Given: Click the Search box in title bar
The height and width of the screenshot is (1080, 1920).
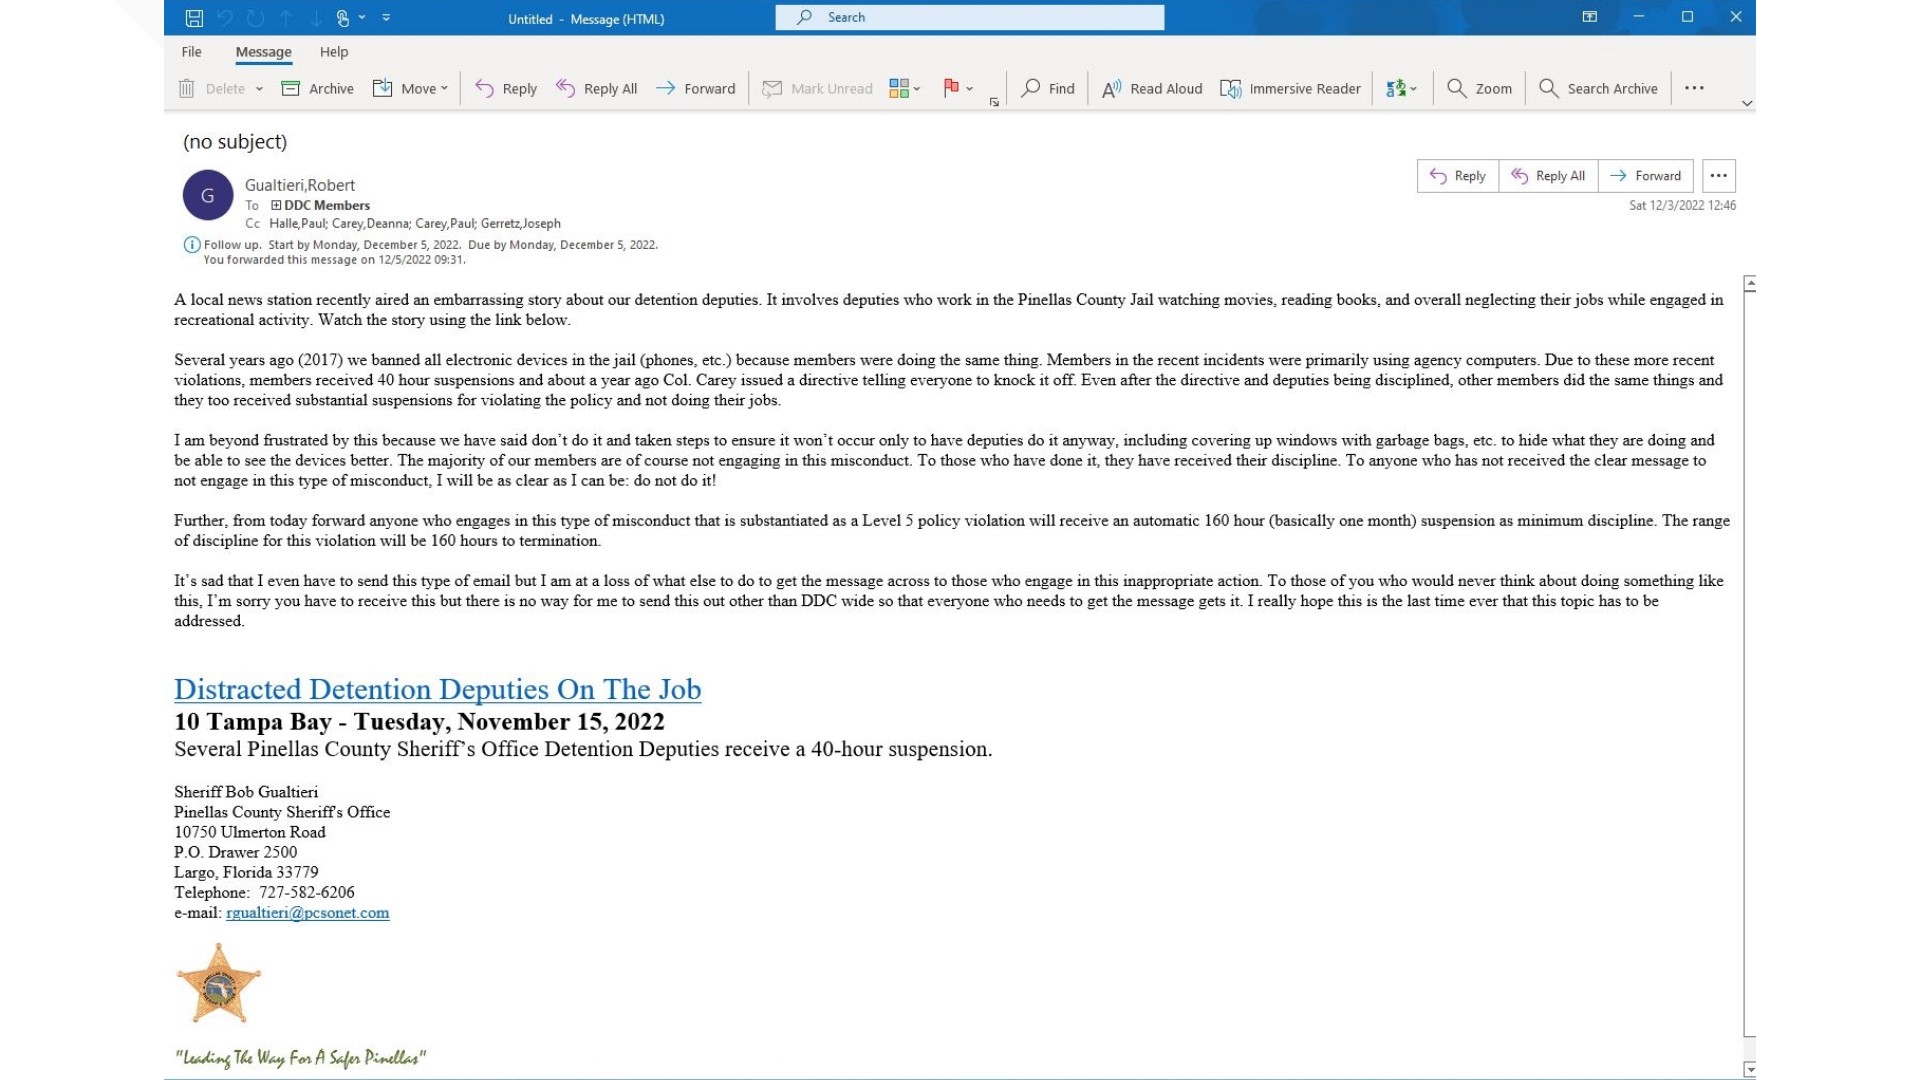Looking at the screenshot, I should [969, 17].
